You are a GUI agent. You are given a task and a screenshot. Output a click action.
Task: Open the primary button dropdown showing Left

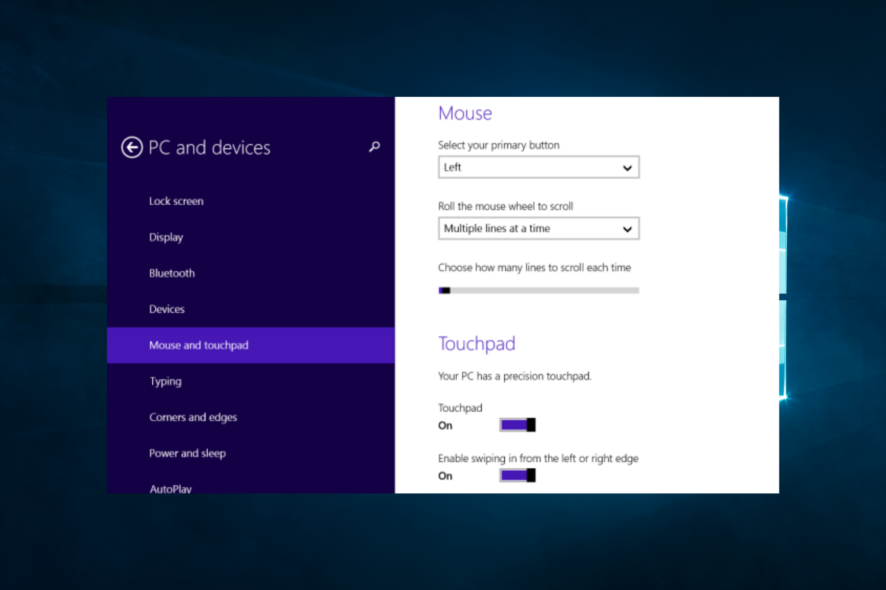coord(538,167)
